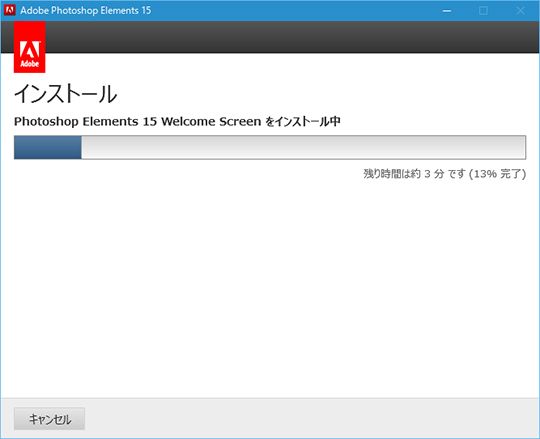Click the red Adobe logo badge
The width and height of the screenshot is (540, 439).
[x=30, y=47]
